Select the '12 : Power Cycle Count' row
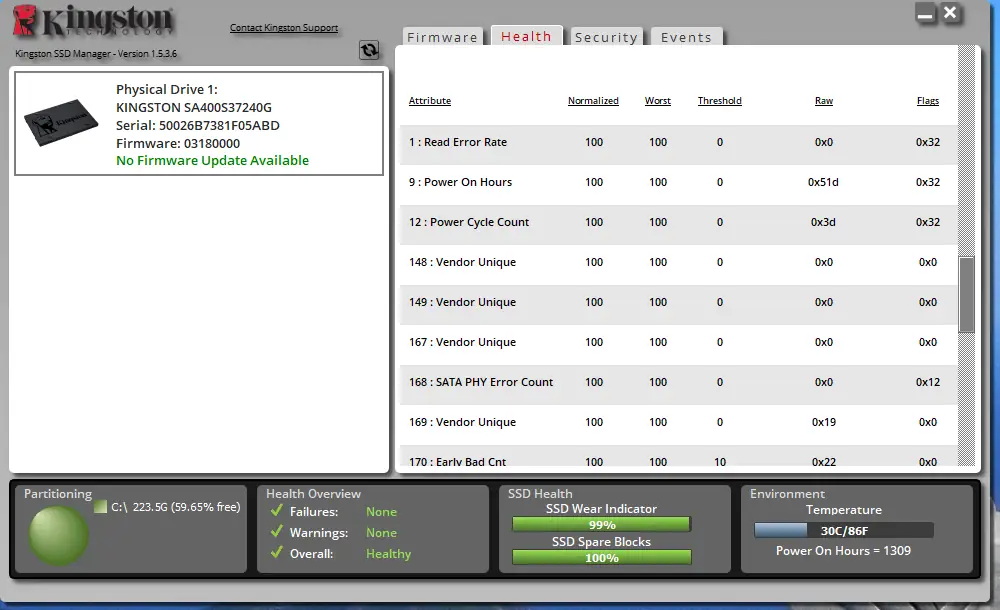 point(679,223)
